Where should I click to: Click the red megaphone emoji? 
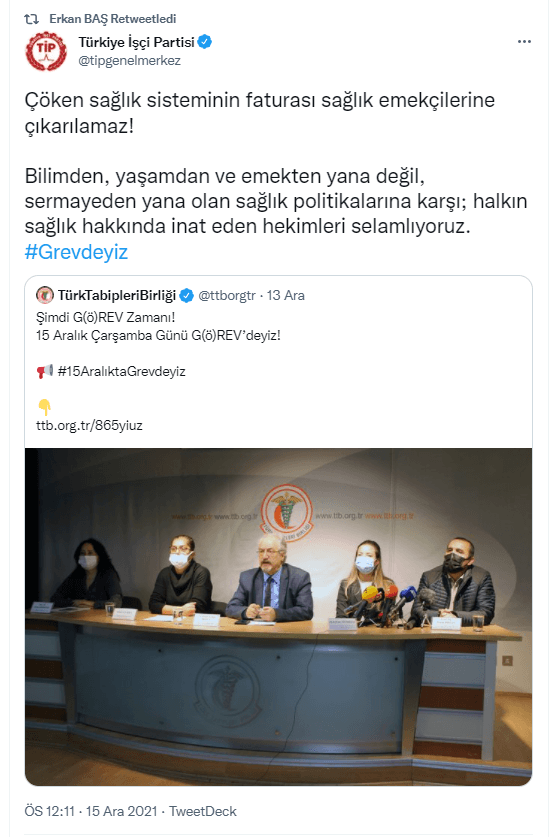[x=45, y=371]
